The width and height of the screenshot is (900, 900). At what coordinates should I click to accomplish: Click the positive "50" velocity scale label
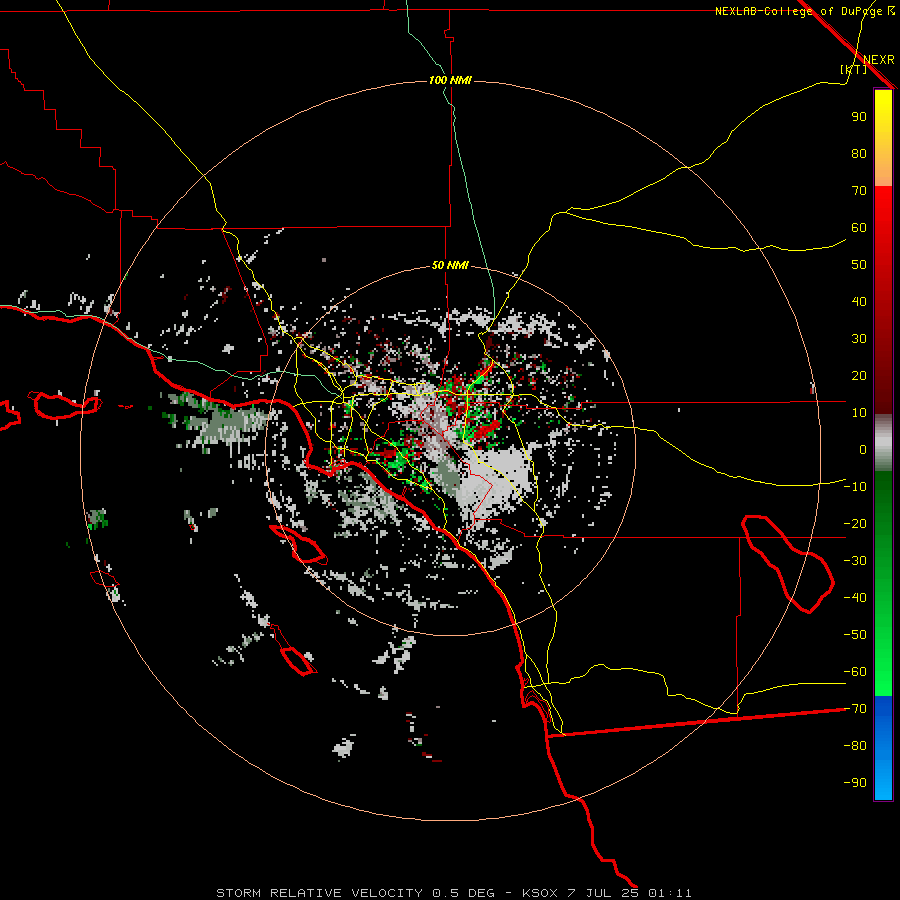(x=859, y=264)
